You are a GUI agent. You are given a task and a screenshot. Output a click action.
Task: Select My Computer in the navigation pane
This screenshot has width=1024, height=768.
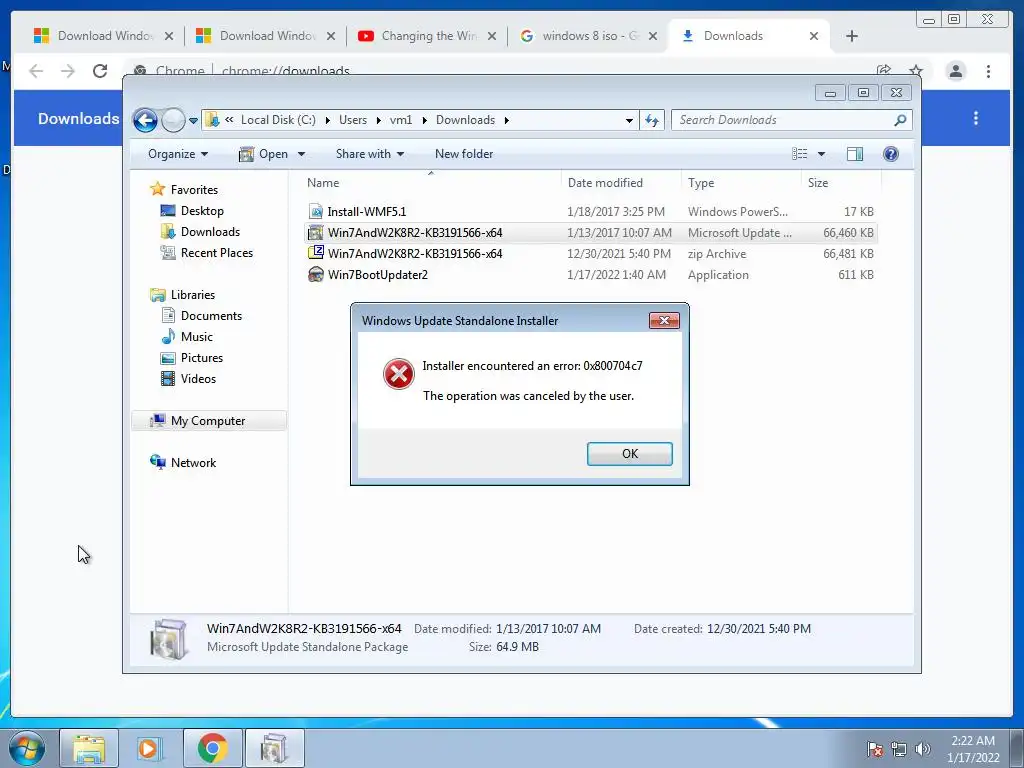pyautogui.click(x=208, y=421)
